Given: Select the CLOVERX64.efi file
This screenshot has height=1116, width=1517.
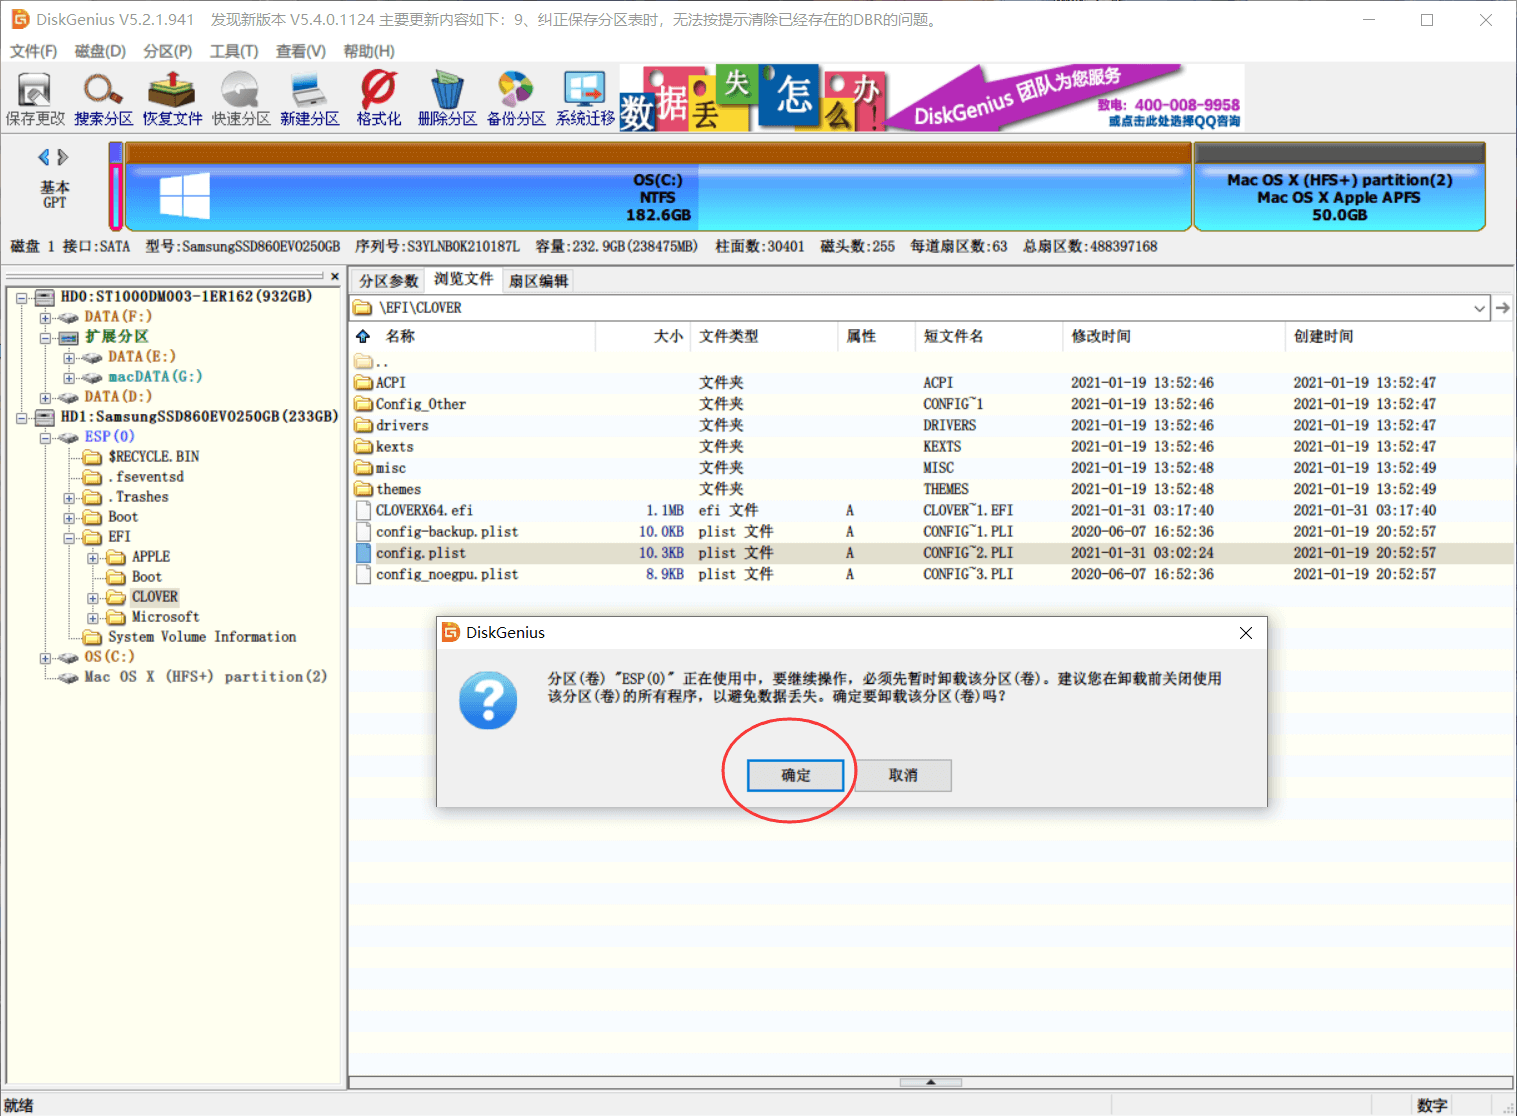Looking at the screenshot, I should coord(424,510).
